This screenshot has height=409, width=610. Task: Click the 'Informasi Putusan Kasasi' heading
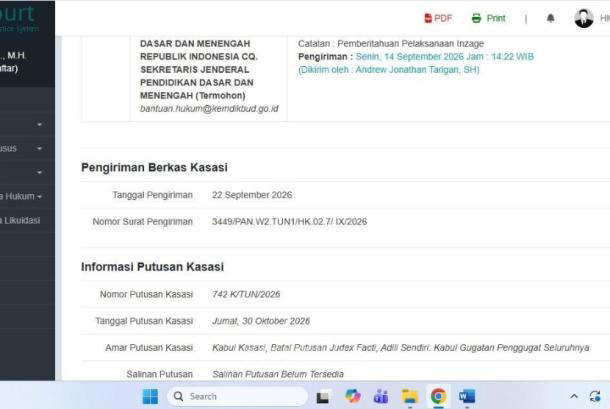tap(152, 267)
